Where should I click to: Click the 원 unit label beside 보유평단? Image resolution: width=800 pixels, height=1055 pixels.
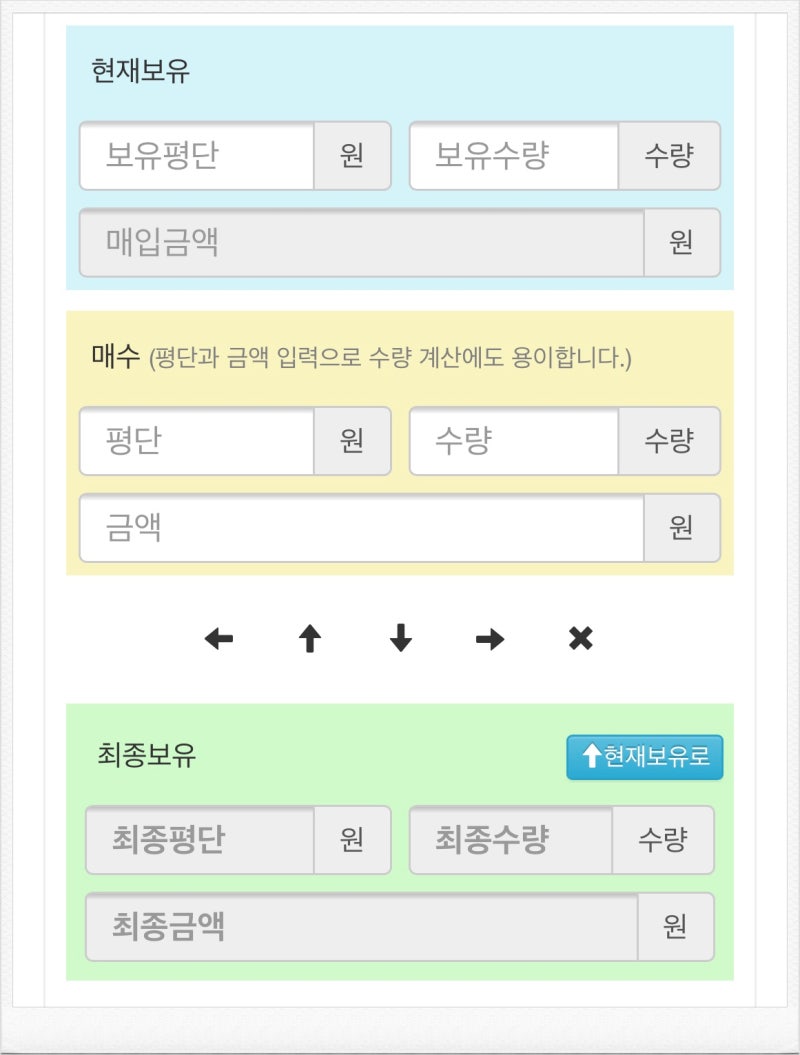coord(352,156)
